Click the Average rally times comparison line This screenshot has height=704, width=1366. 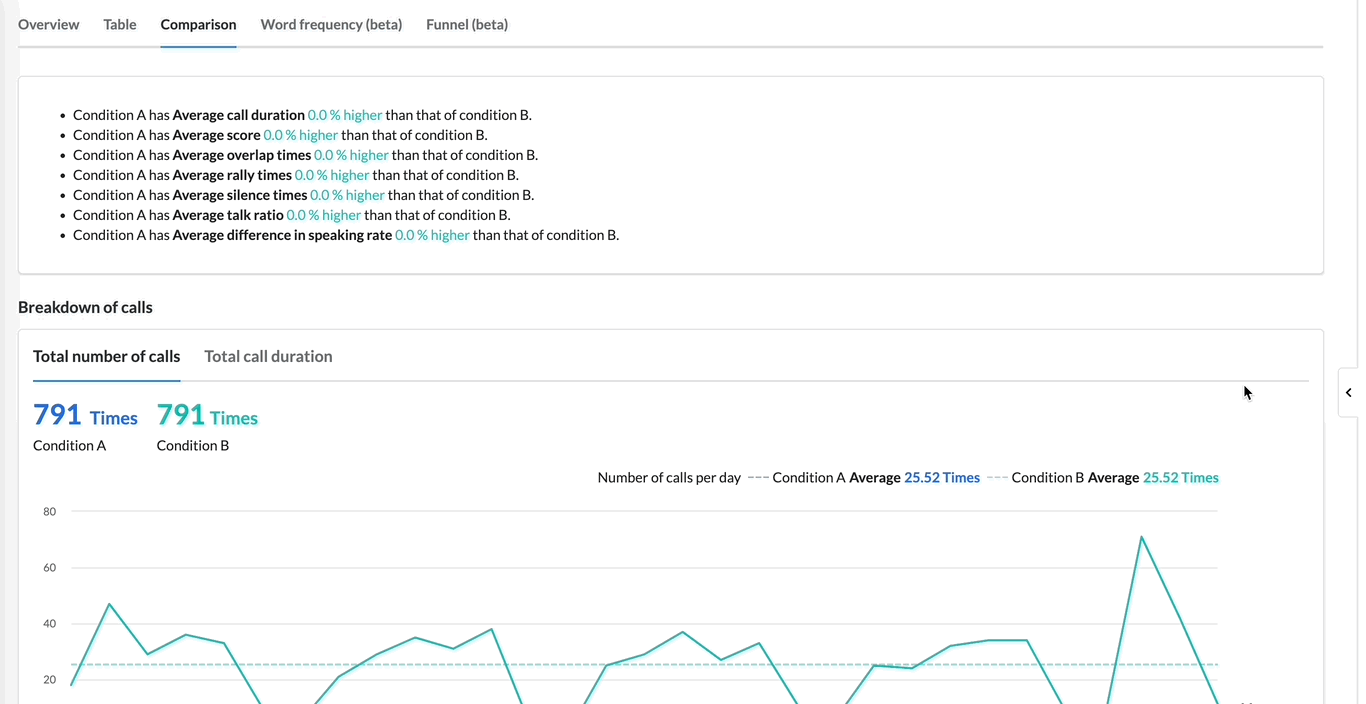296,175
